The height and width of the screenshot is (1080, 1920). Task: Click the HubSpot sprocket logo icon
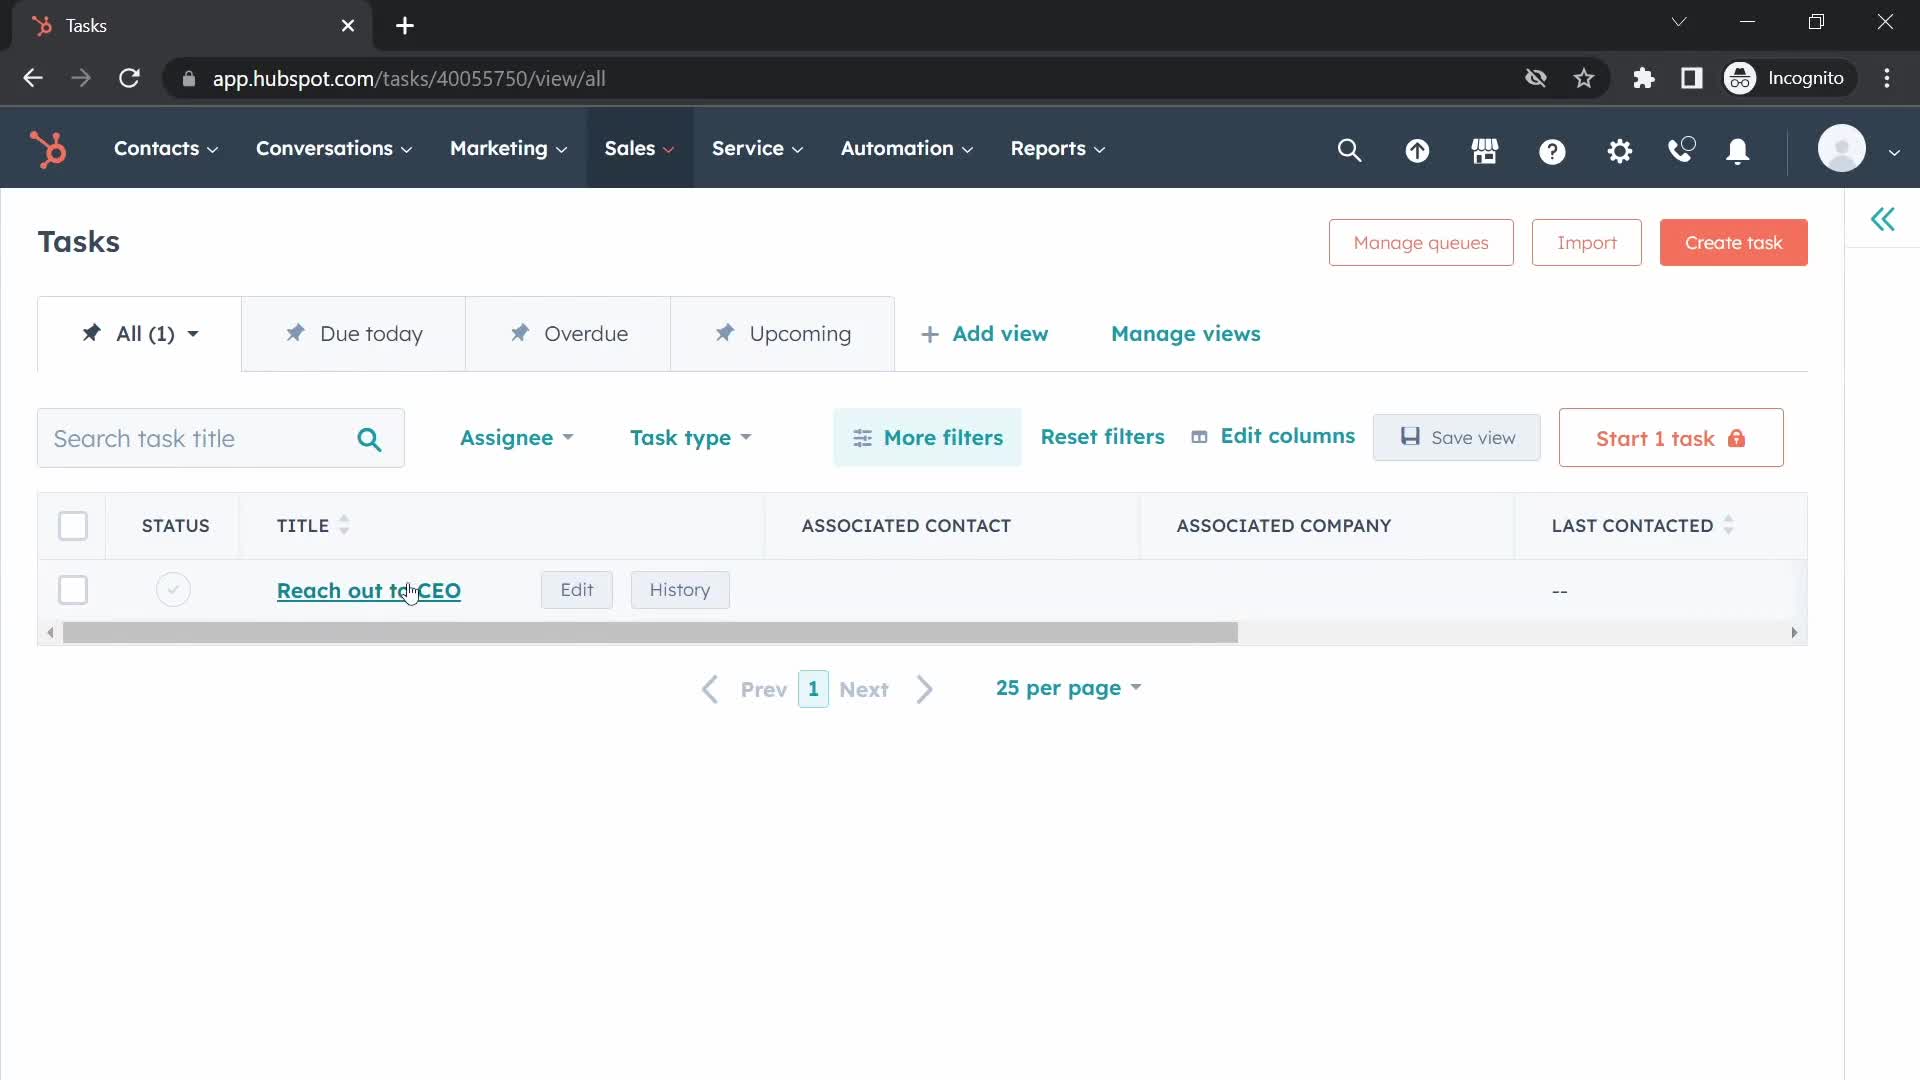pos(50,149)
